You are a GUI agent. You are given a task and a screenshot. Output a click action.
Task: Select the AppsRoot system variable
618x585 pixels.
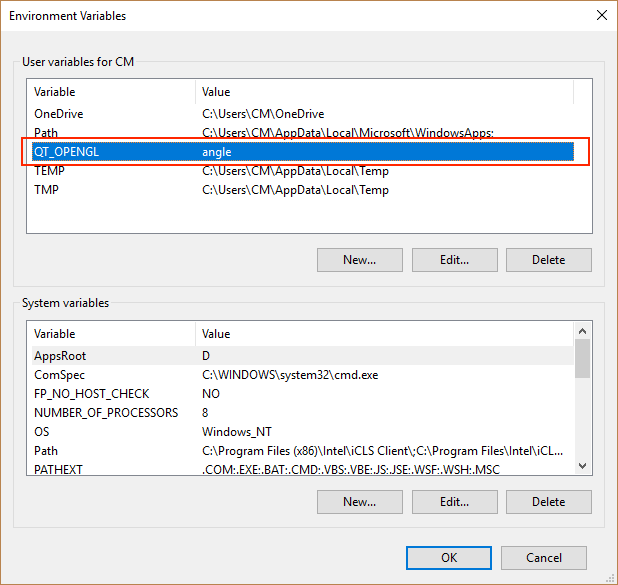(x=60, y=356)
